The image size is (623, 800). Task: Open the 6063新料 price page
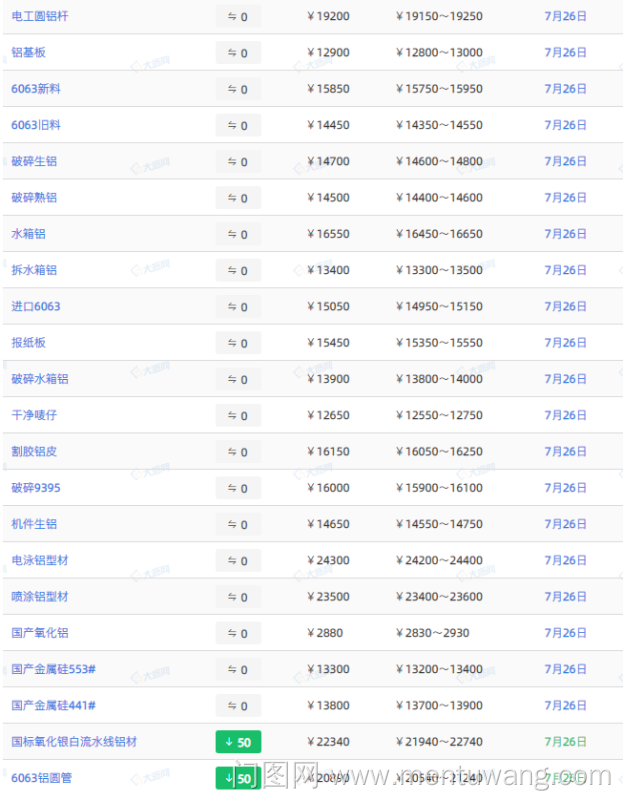[x=36, y=89]
